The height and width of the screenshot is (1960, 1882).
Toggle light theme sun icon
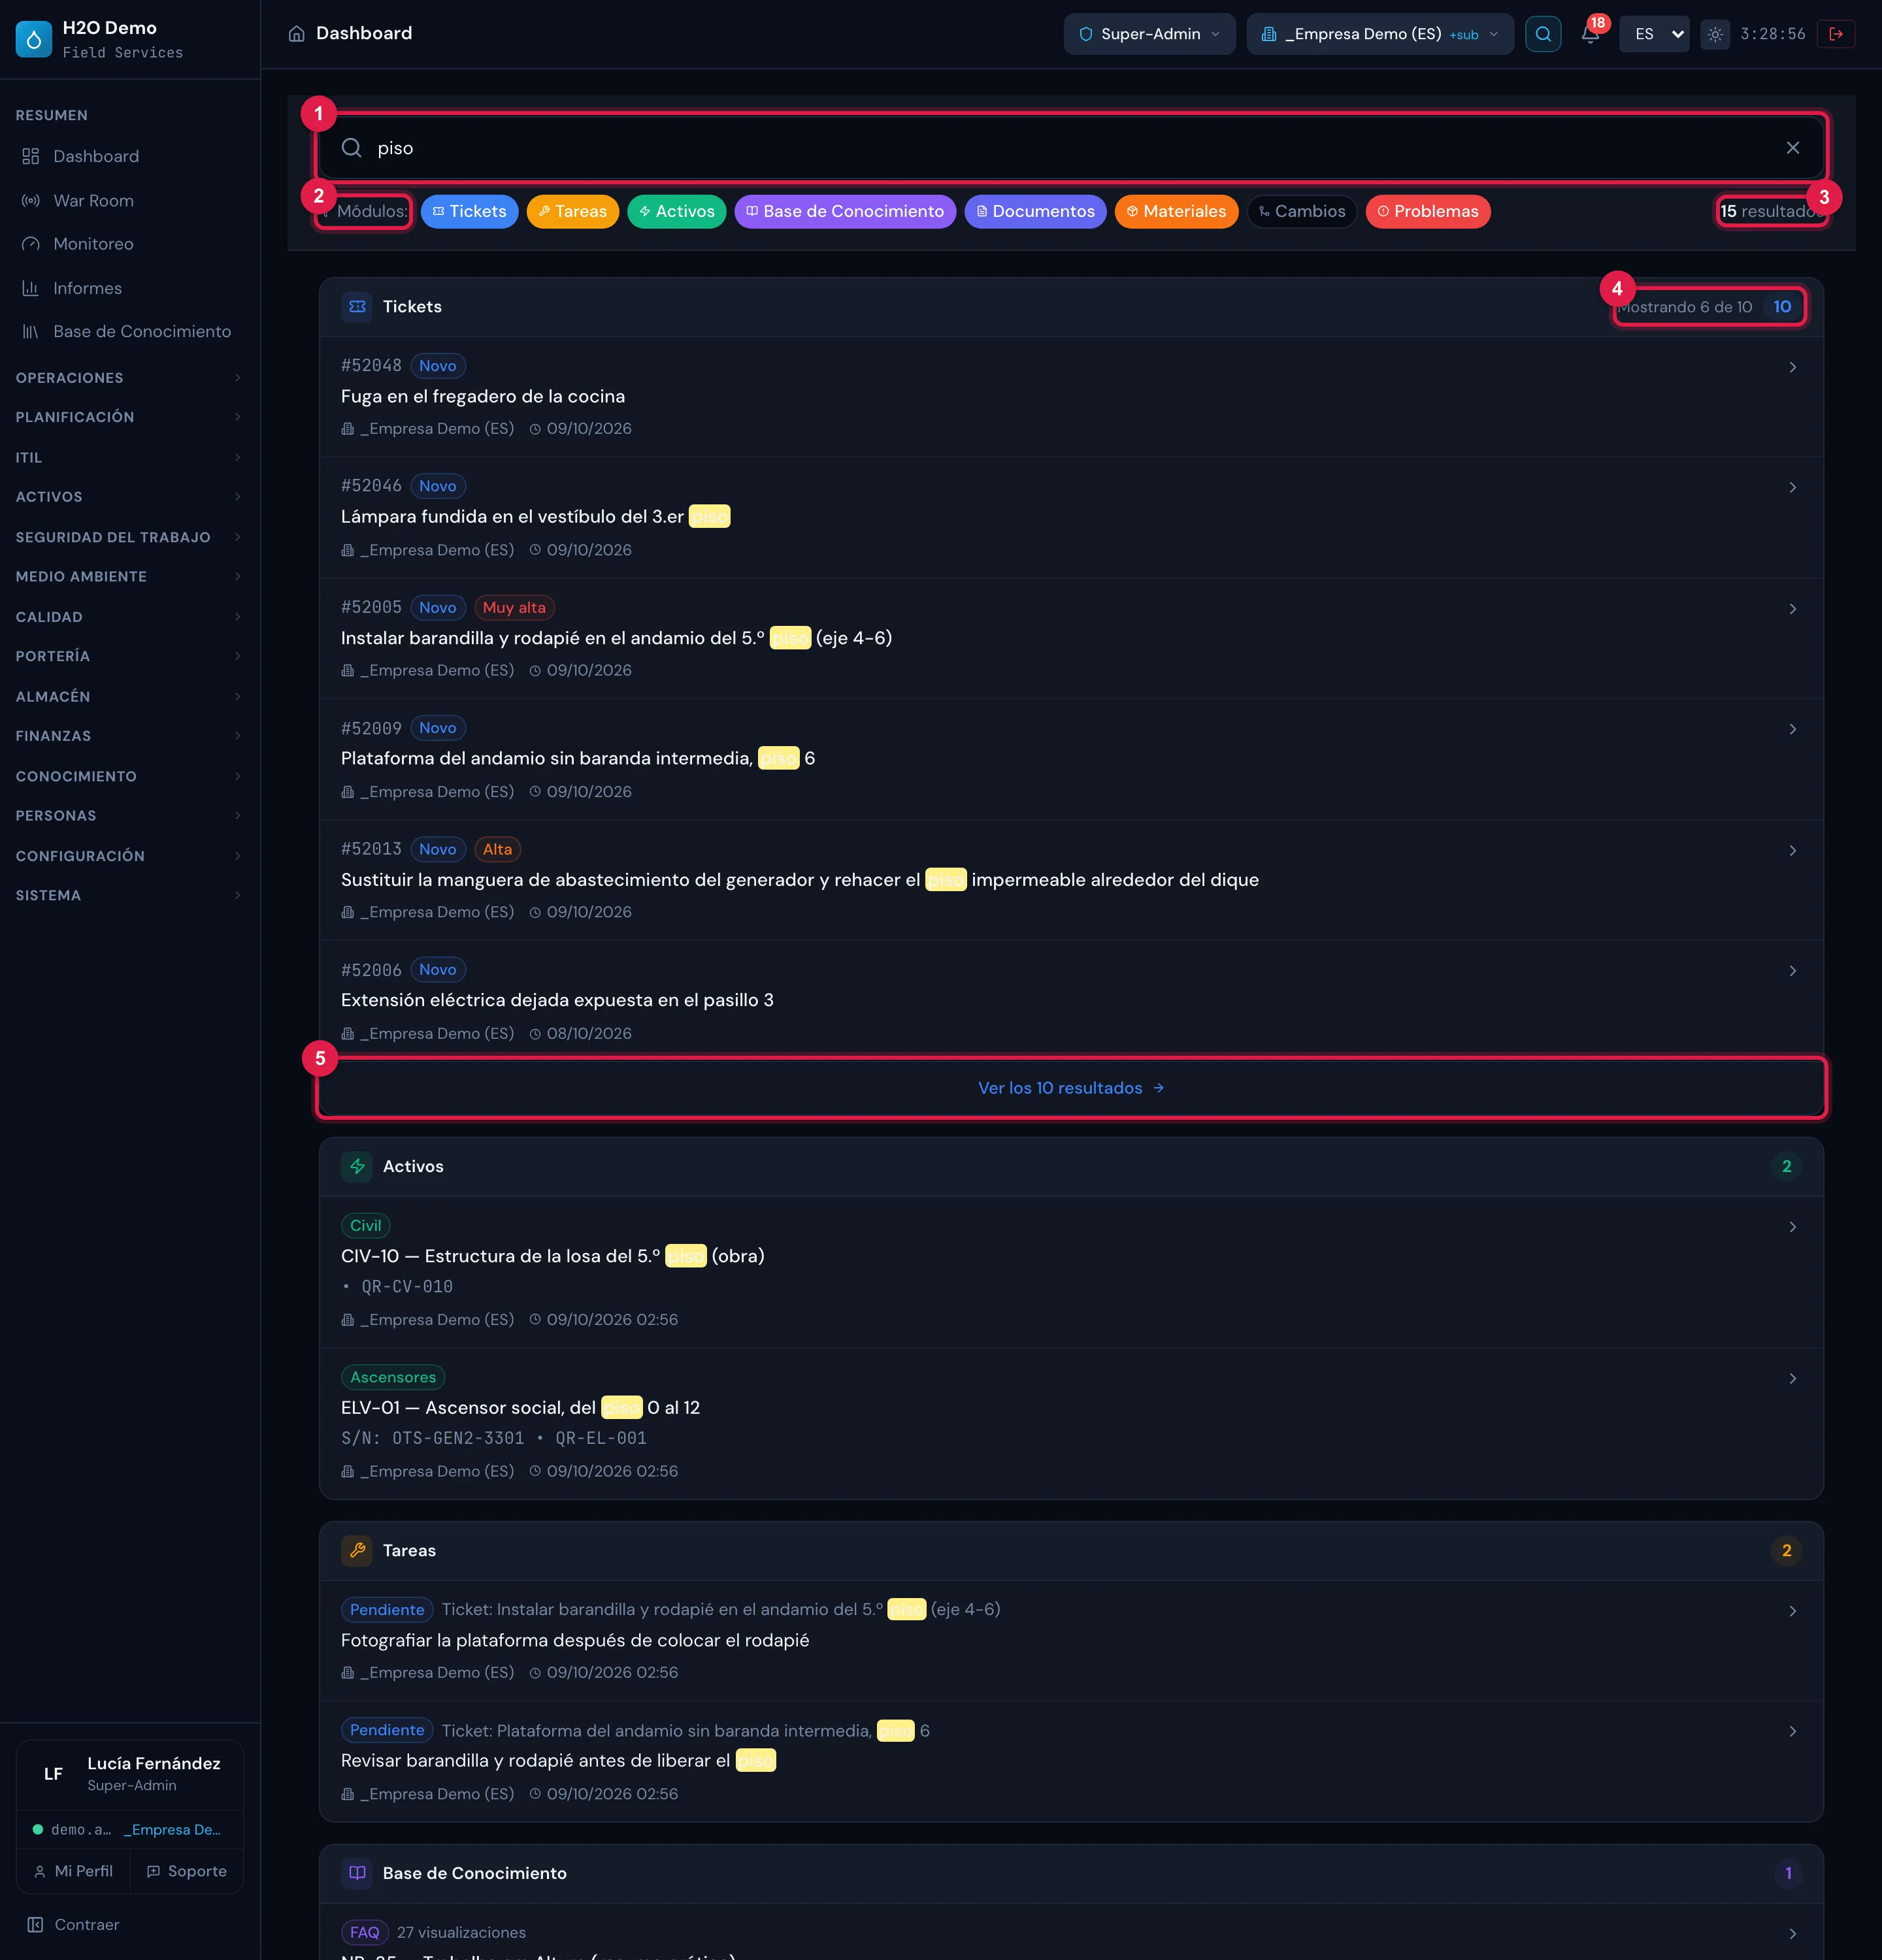pyautogui.click(x=1715, y=34)
